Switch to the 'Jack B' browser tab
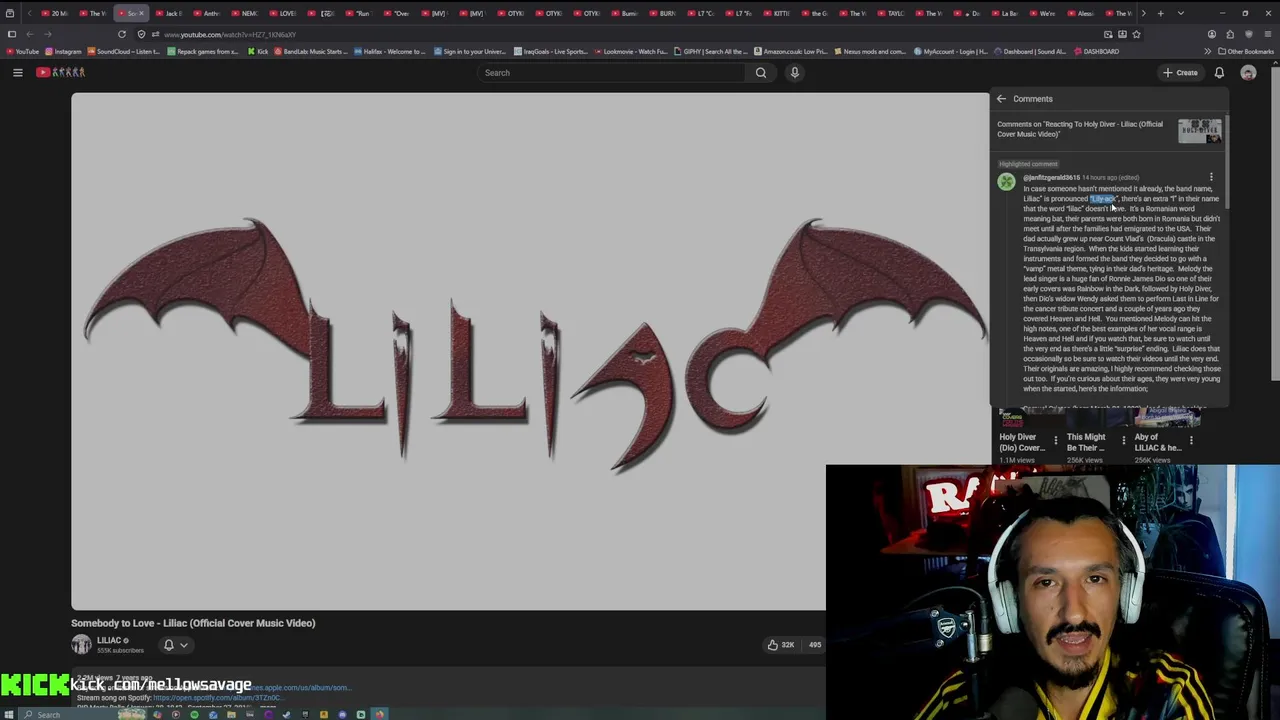 click(168, 13)
